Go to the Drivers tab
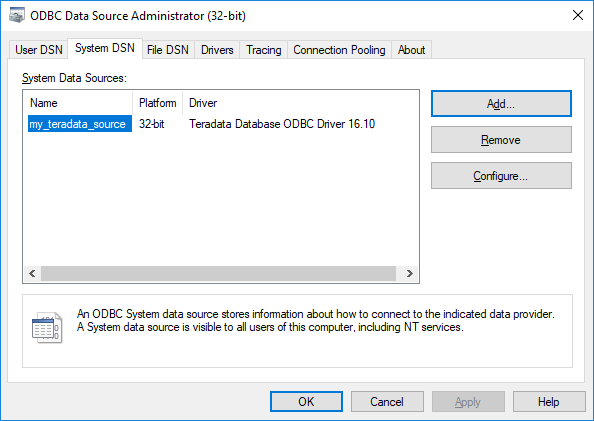Screen dimensions: 594x421 tap(217, 50)
